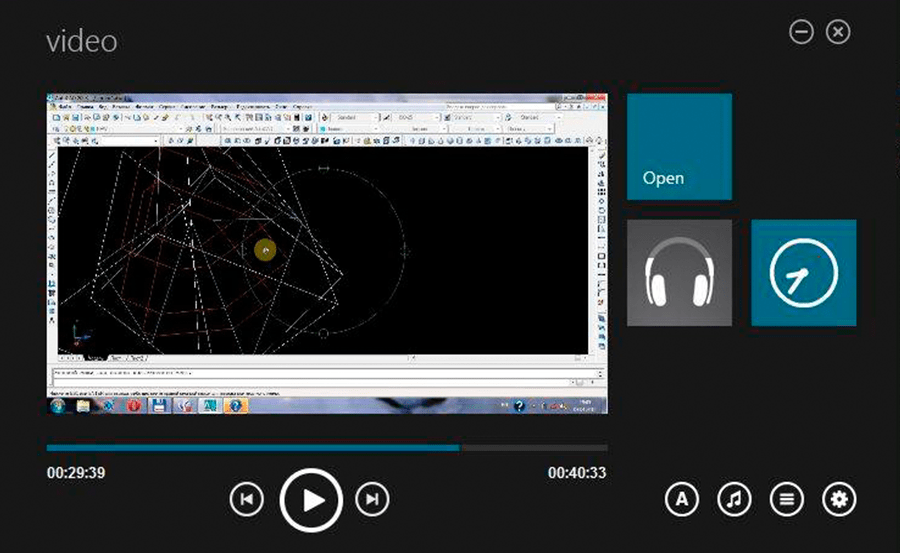900x553 pixels.
Task: Skip to the next video
Action: [372, 499]
